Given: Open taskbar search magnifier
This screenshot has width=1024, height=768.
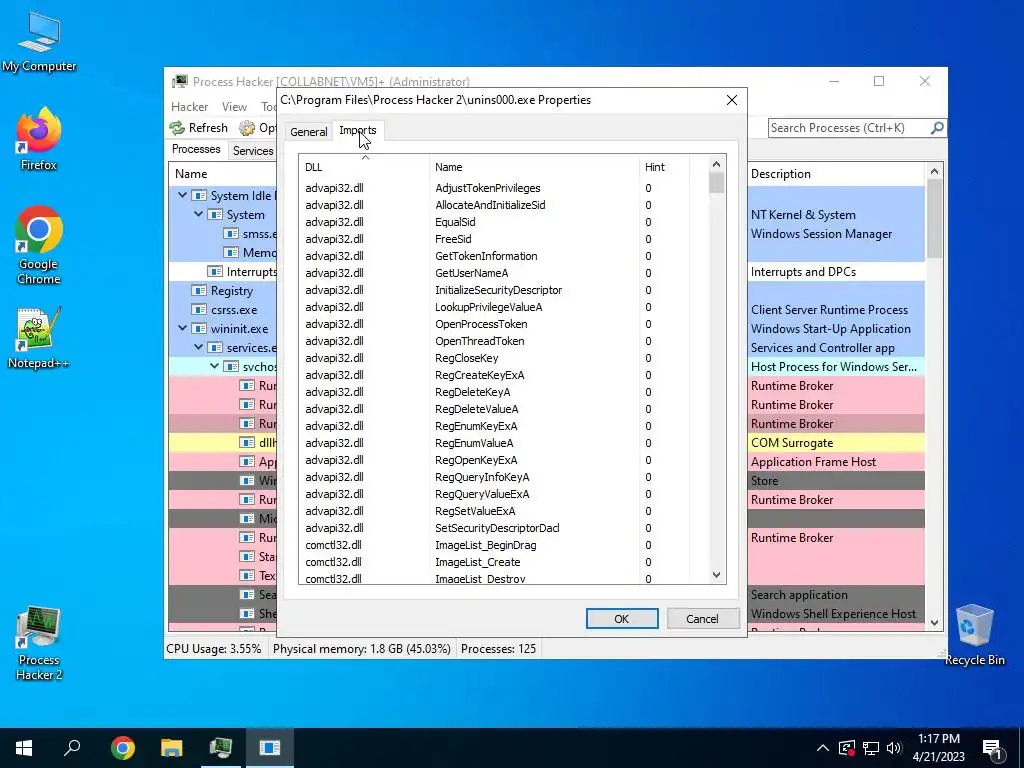Looking at the screenshot, I should tap(72, 747).
